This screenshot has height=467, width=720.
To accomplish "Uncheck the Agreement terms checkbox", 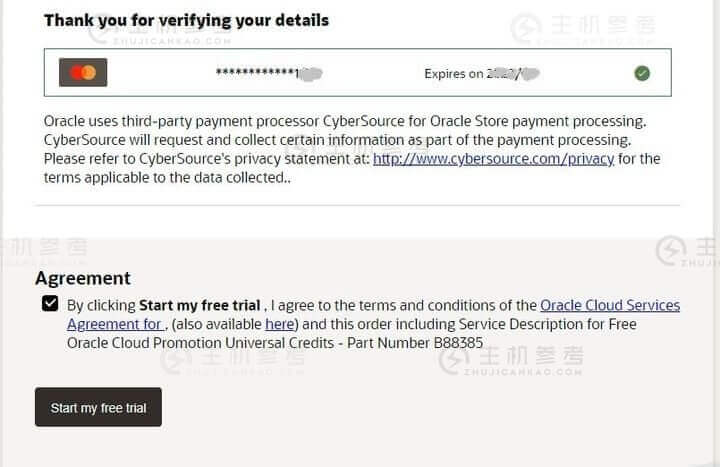I will (50, 304).
